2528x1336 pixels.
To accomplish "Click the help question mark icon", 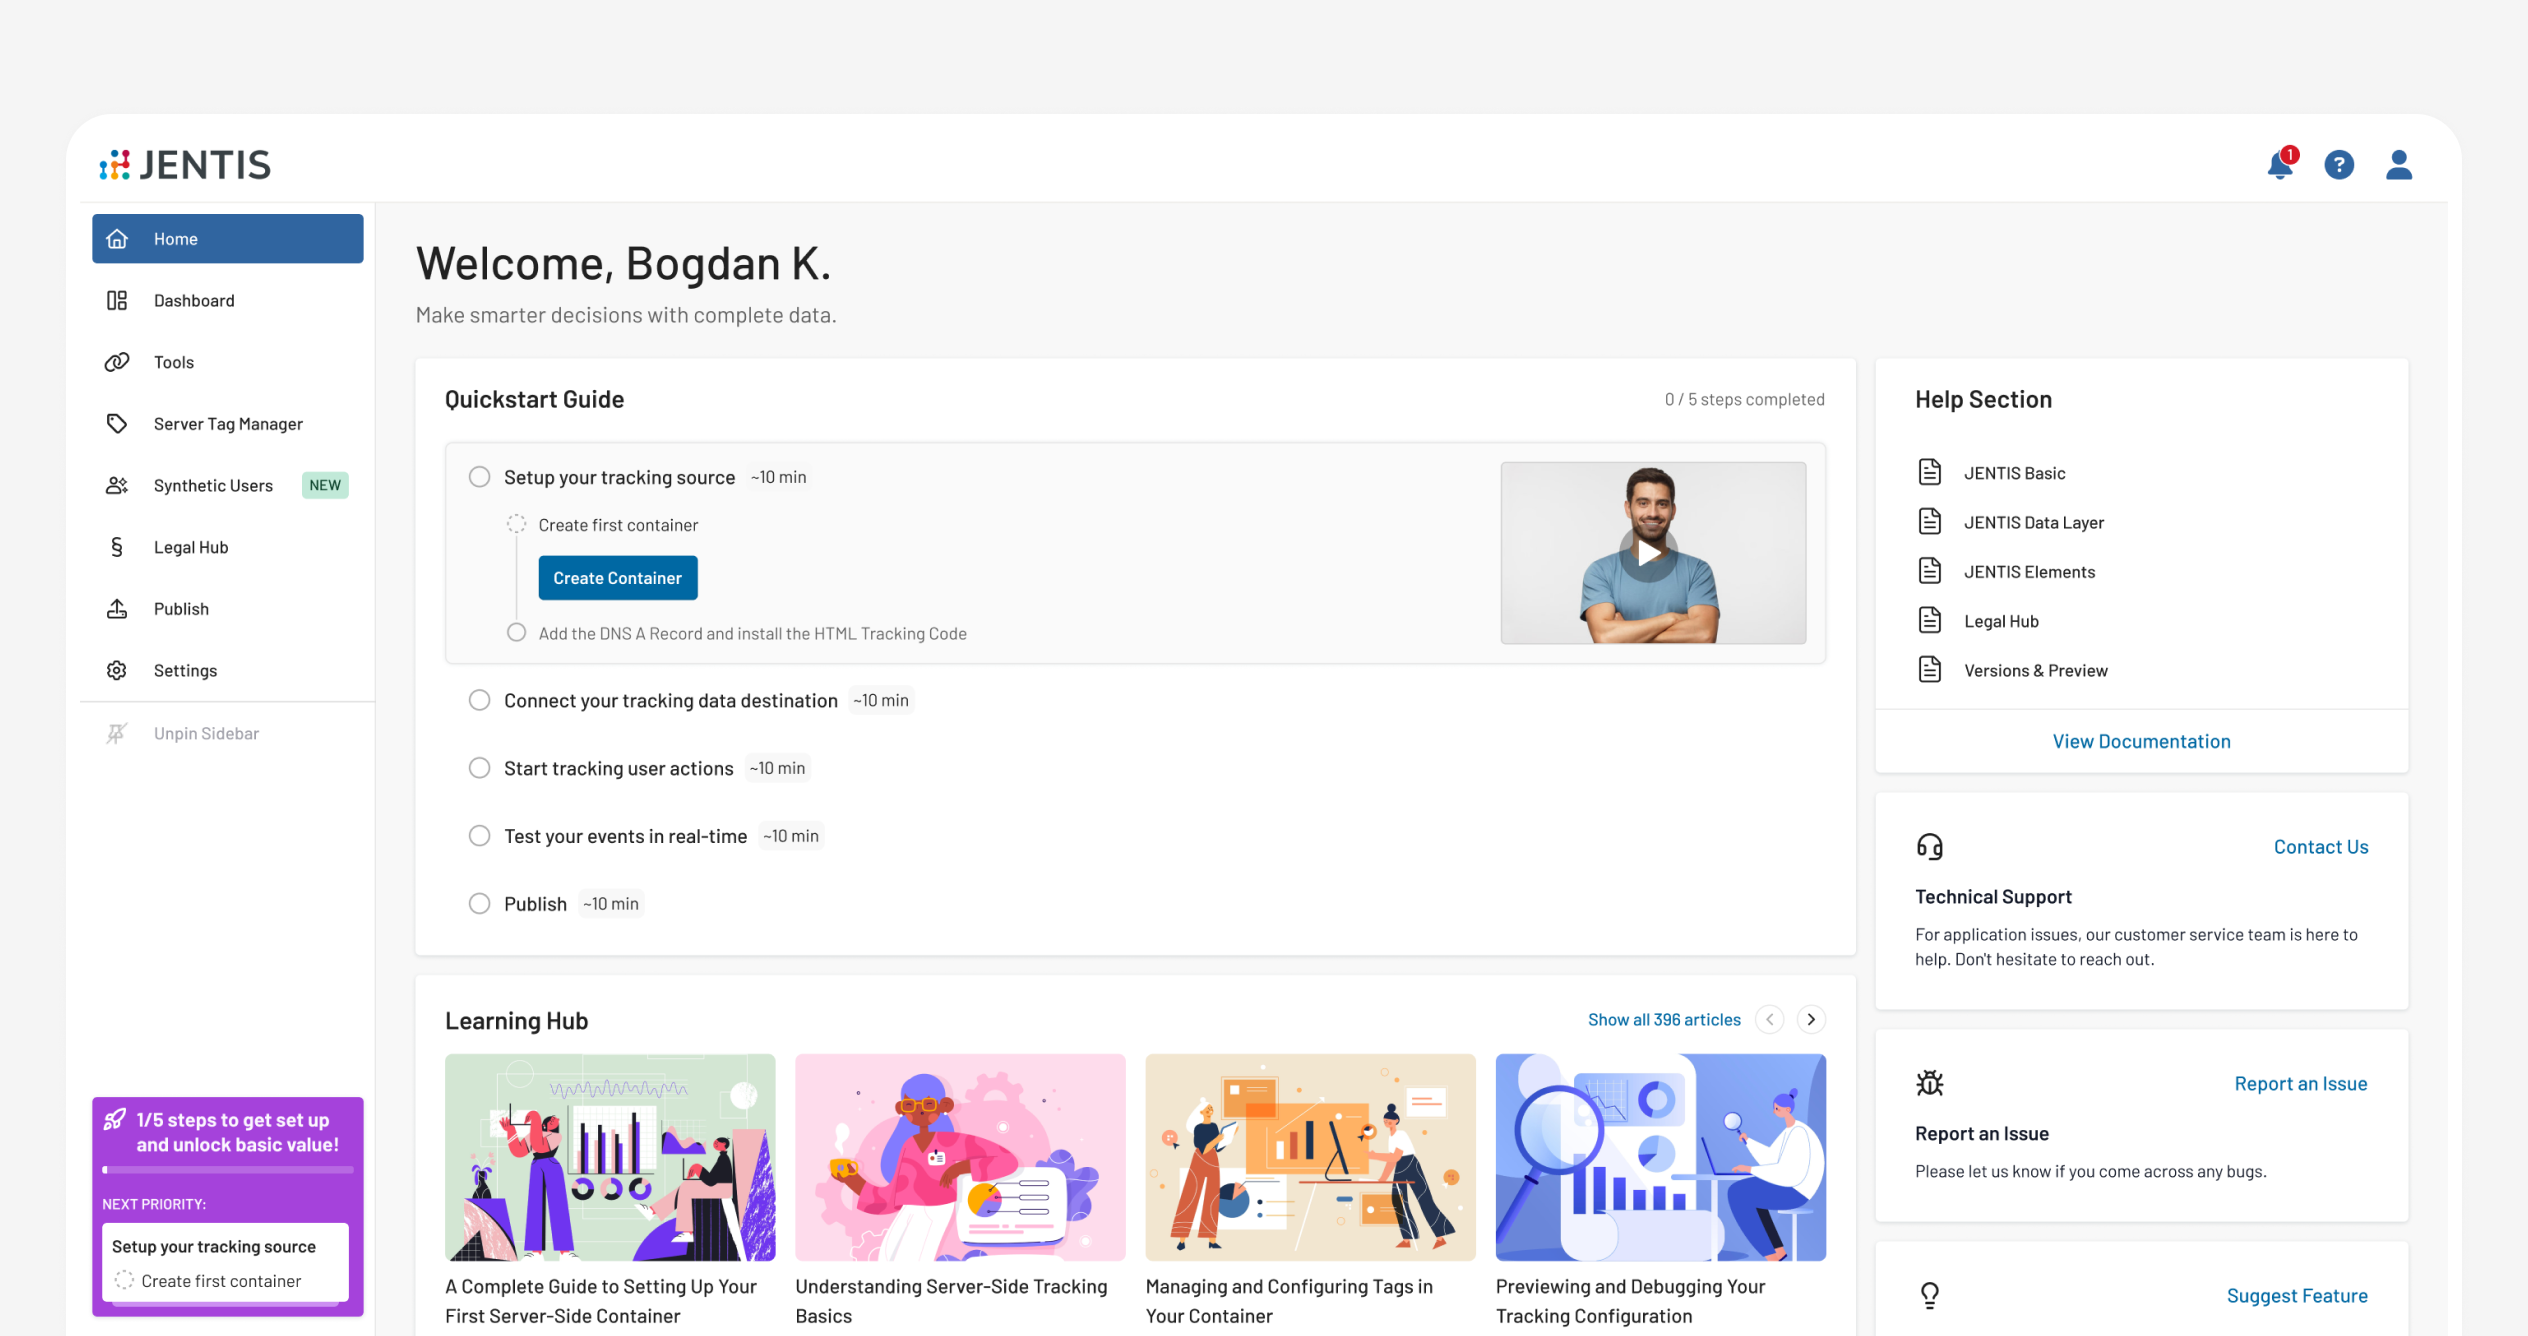I will (2338, 165).
